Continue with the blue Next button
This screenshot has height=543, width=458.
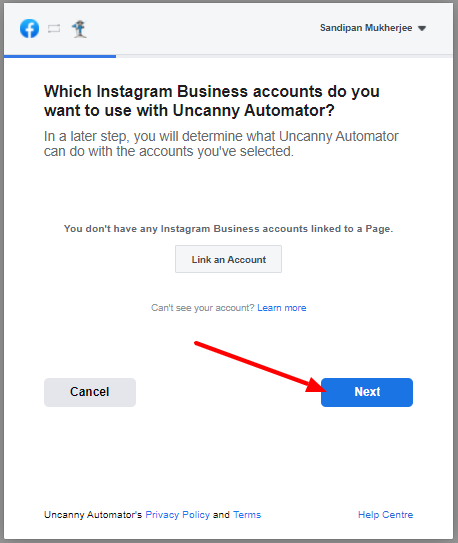pyautogui.click(x=367, y=392)
